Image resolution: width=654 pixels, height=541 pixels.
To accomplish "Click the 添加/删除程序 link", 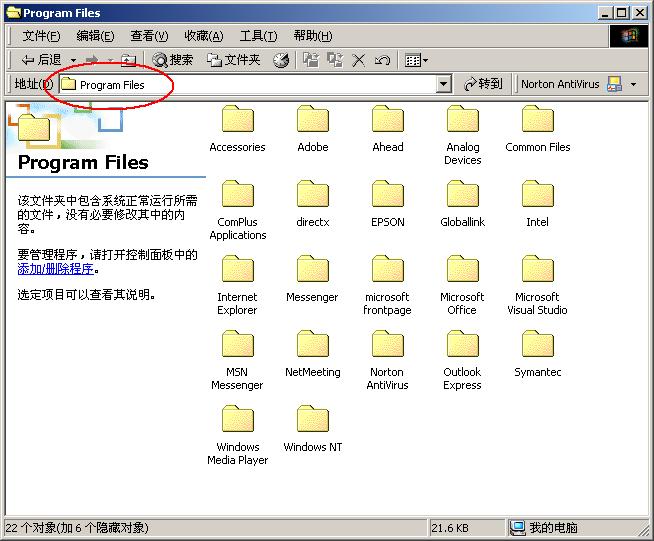I will point(55,269).
